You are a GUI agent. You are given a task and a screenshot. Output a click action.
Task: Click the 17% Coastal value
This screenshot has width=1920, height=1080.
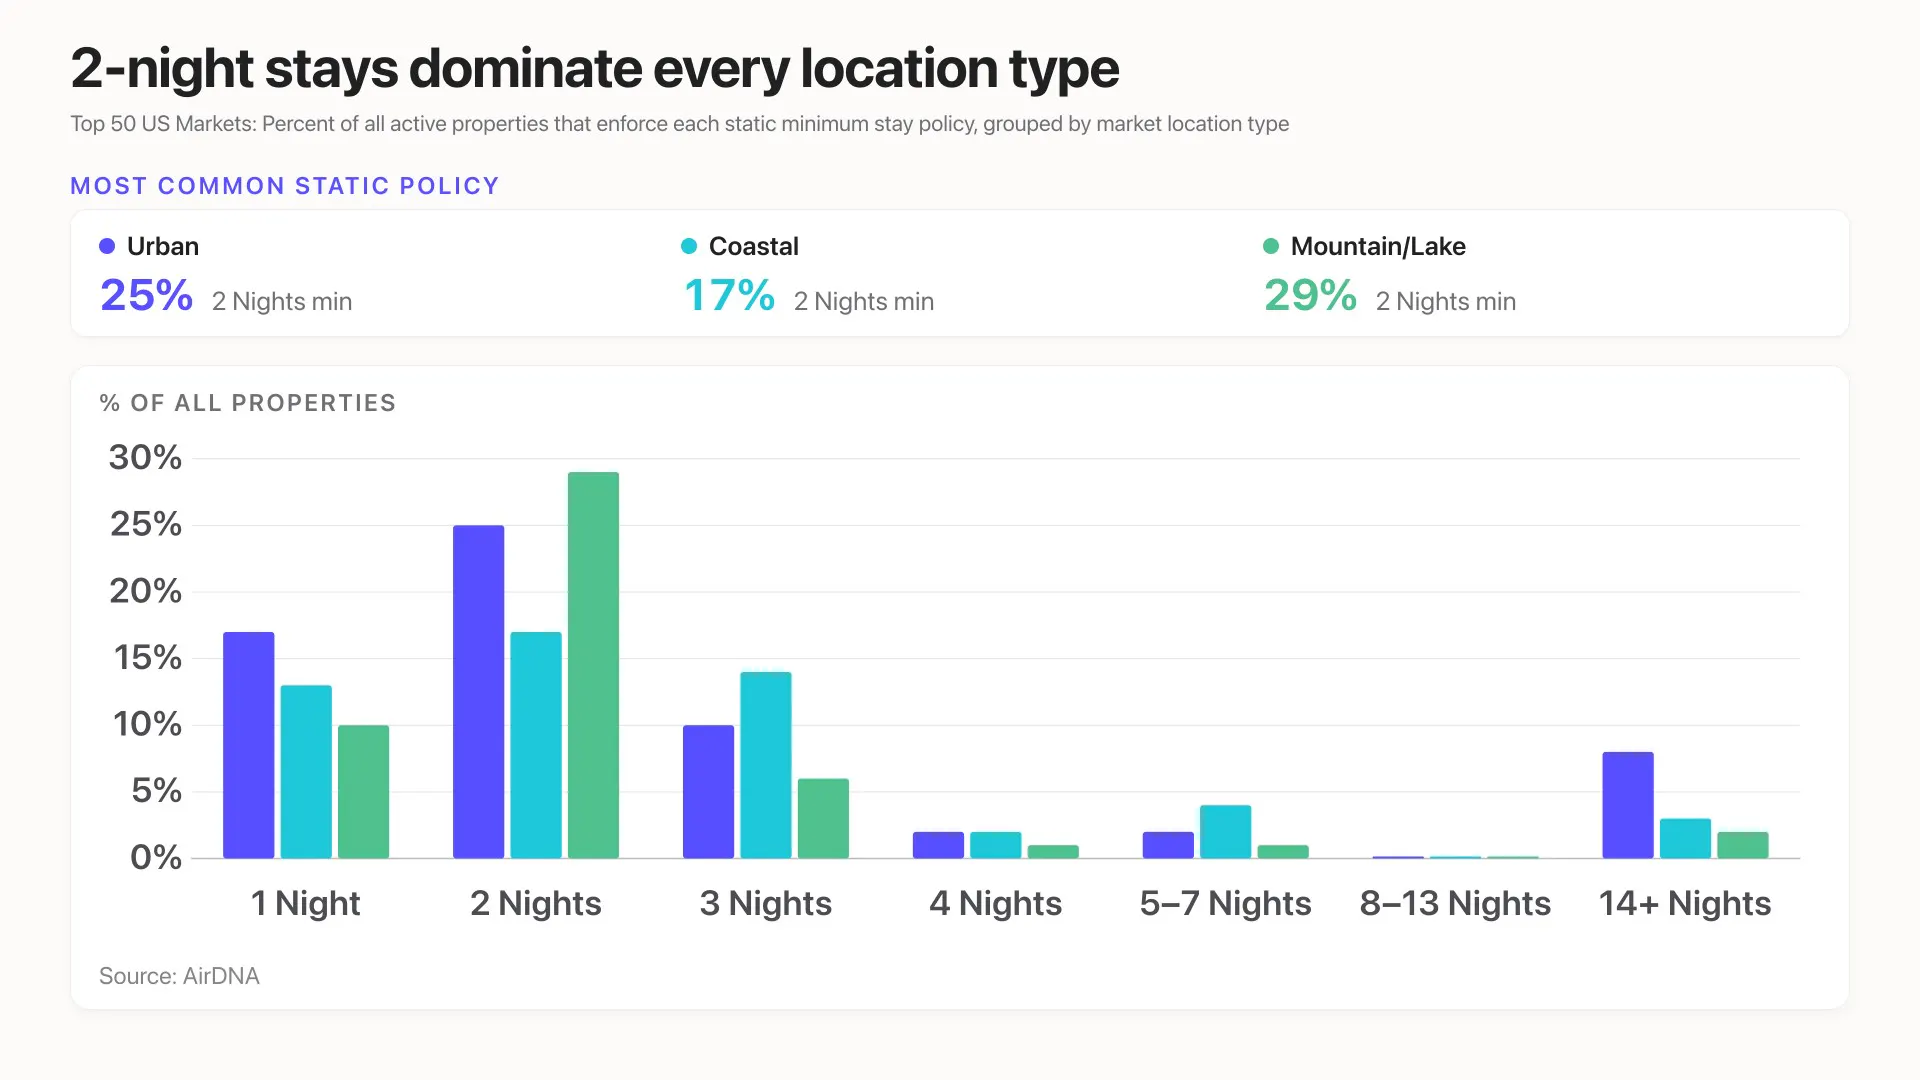point(729,295)
